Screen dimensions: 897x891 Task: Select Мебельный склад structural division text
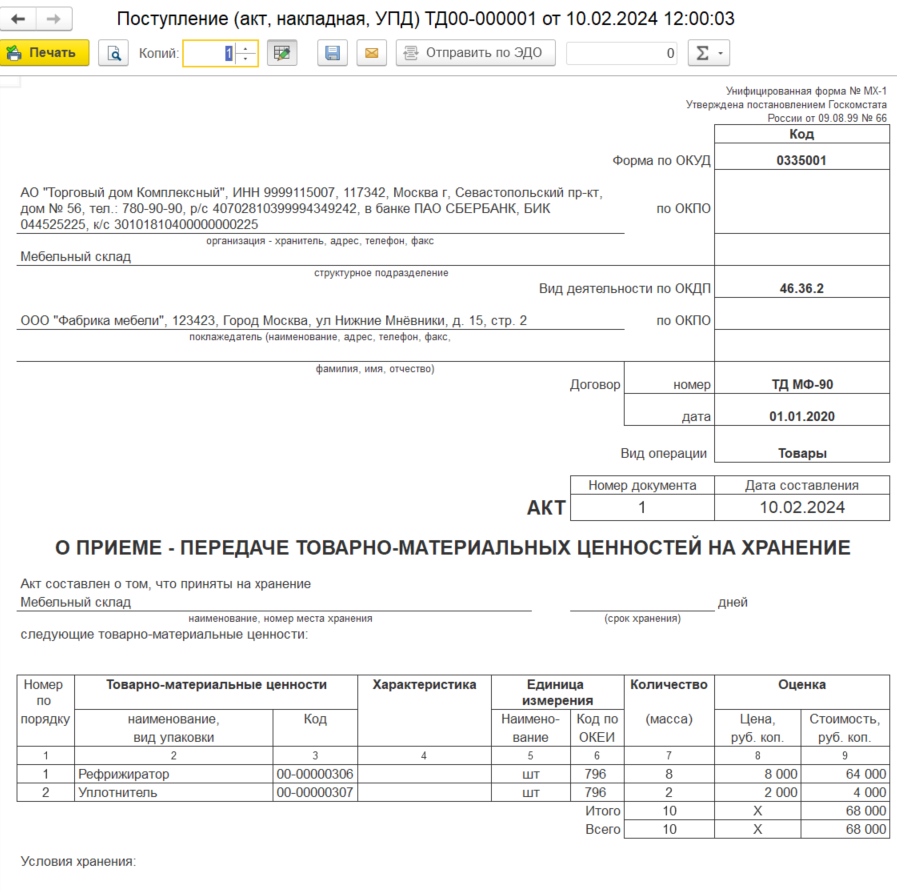coord(76,256)
